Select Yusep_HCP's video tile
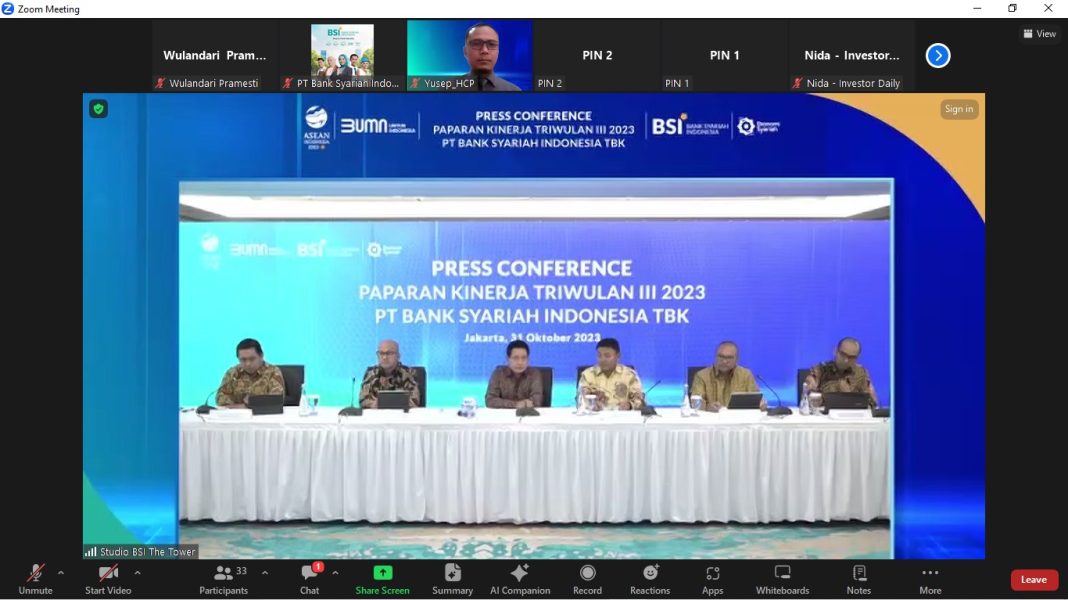This screenshot has height=600, width=1068. 469,56
